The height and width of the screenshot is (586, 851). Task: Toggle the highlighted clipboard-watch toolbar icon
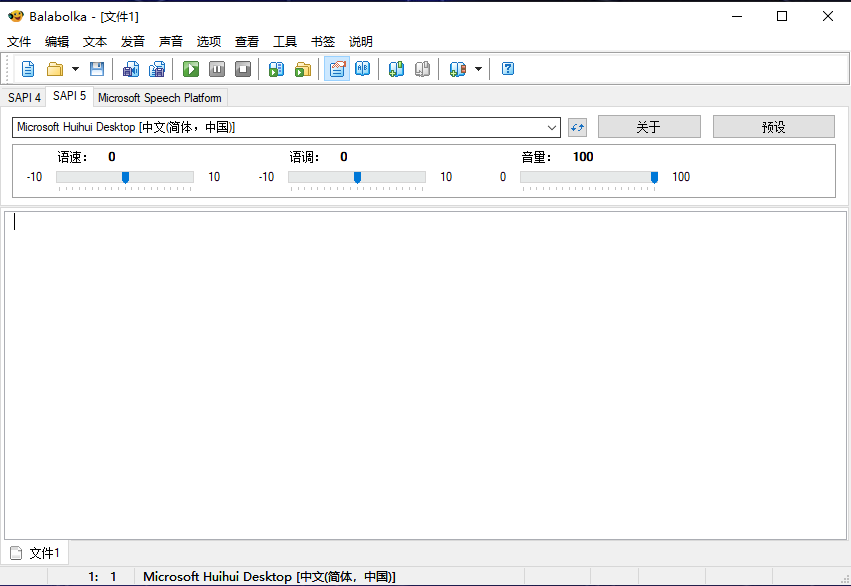pyautogui.click(x=337, y=69)
